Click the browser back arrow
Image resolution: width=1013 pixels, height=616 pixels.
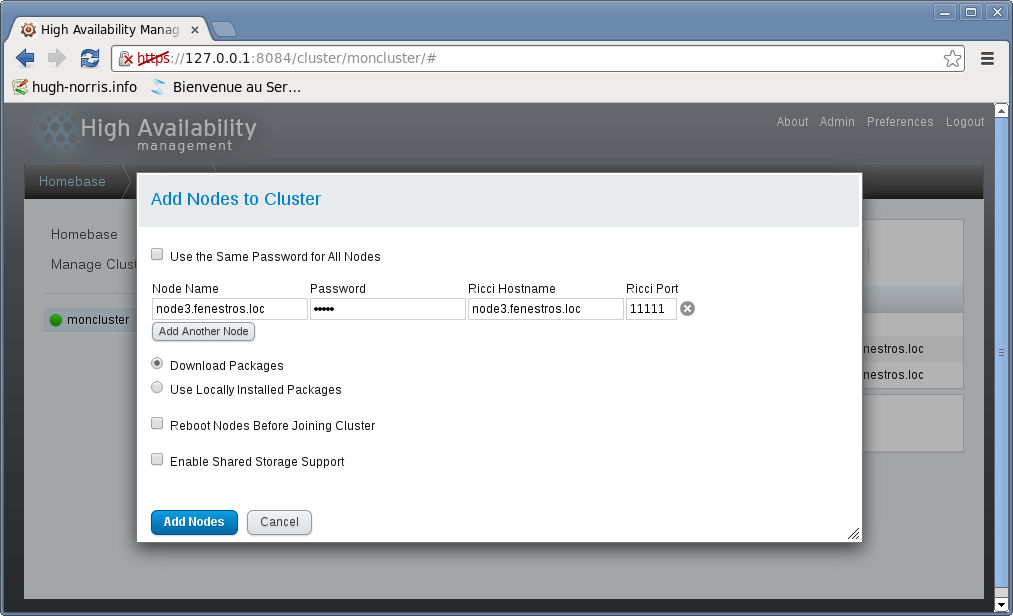(25, 58)
